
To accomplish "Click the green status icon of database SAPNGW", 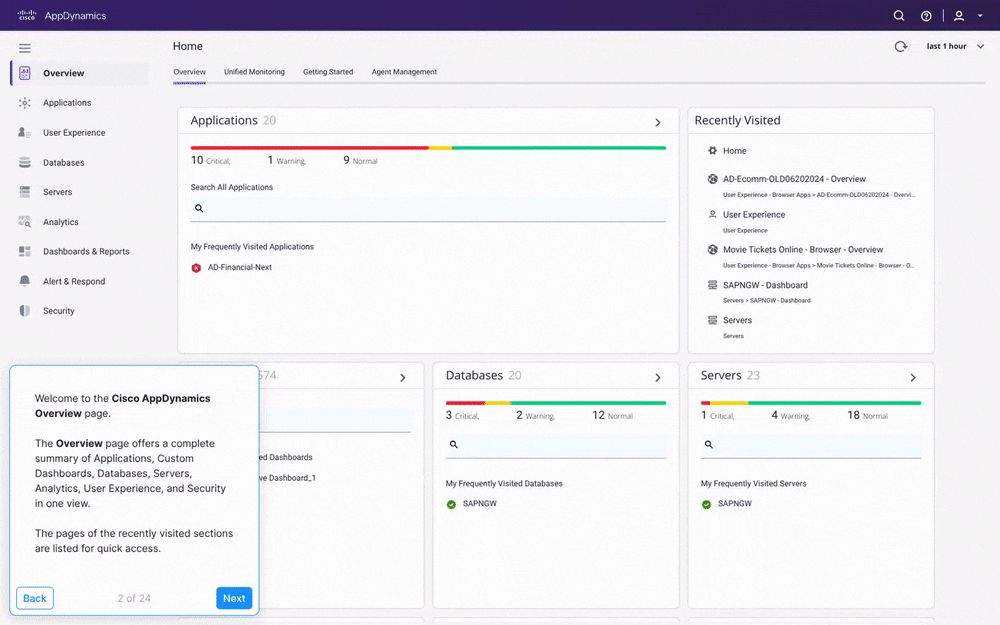I will pyautogui.click(x=452, y=504).
